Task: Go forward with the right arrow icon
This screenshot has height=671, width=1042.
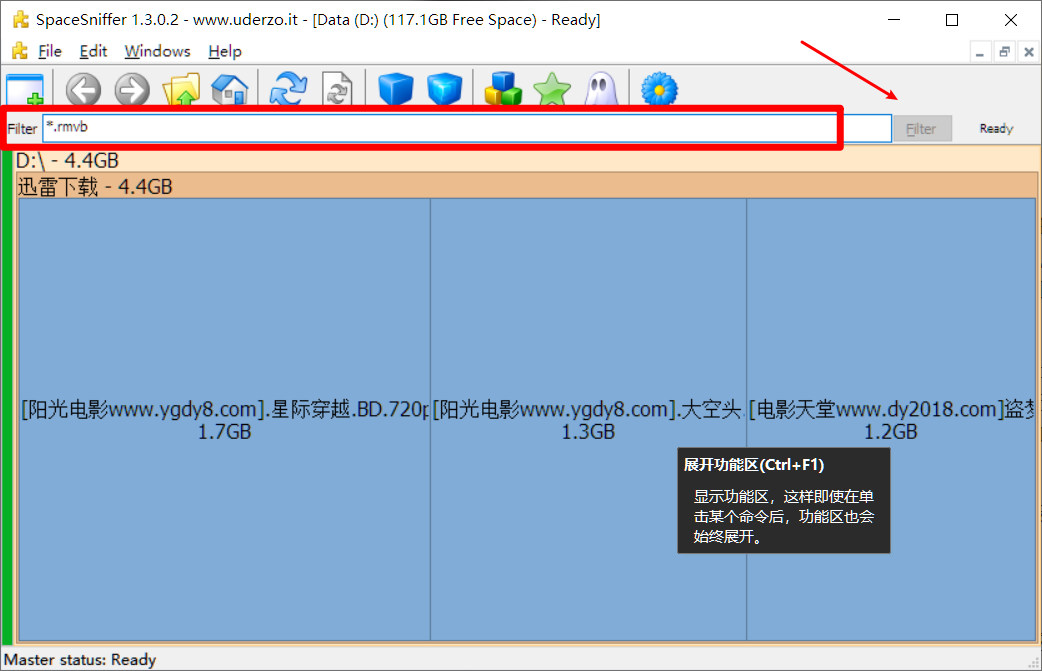Action: tap(132, 89)
